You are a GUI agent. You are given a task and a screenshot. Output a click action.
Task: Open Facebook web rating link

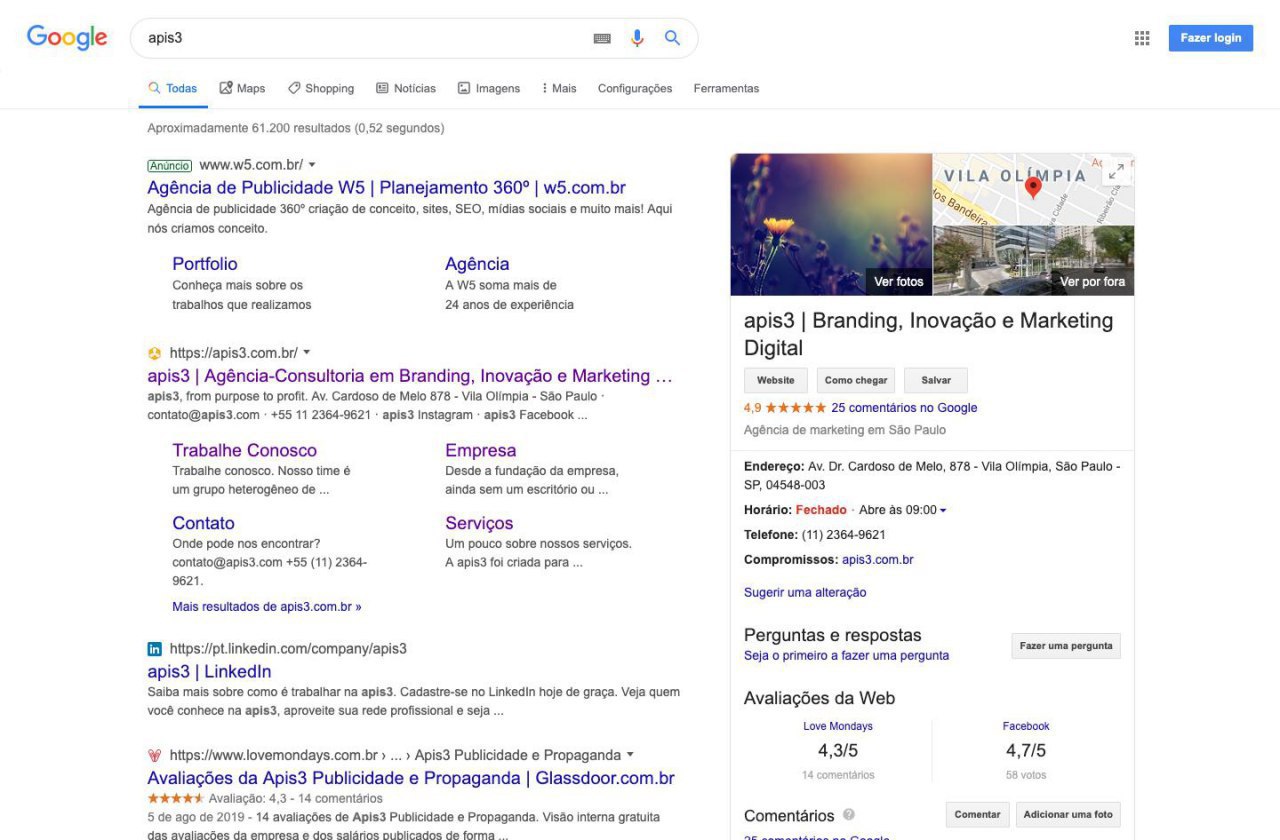(x=1026, y=726)
